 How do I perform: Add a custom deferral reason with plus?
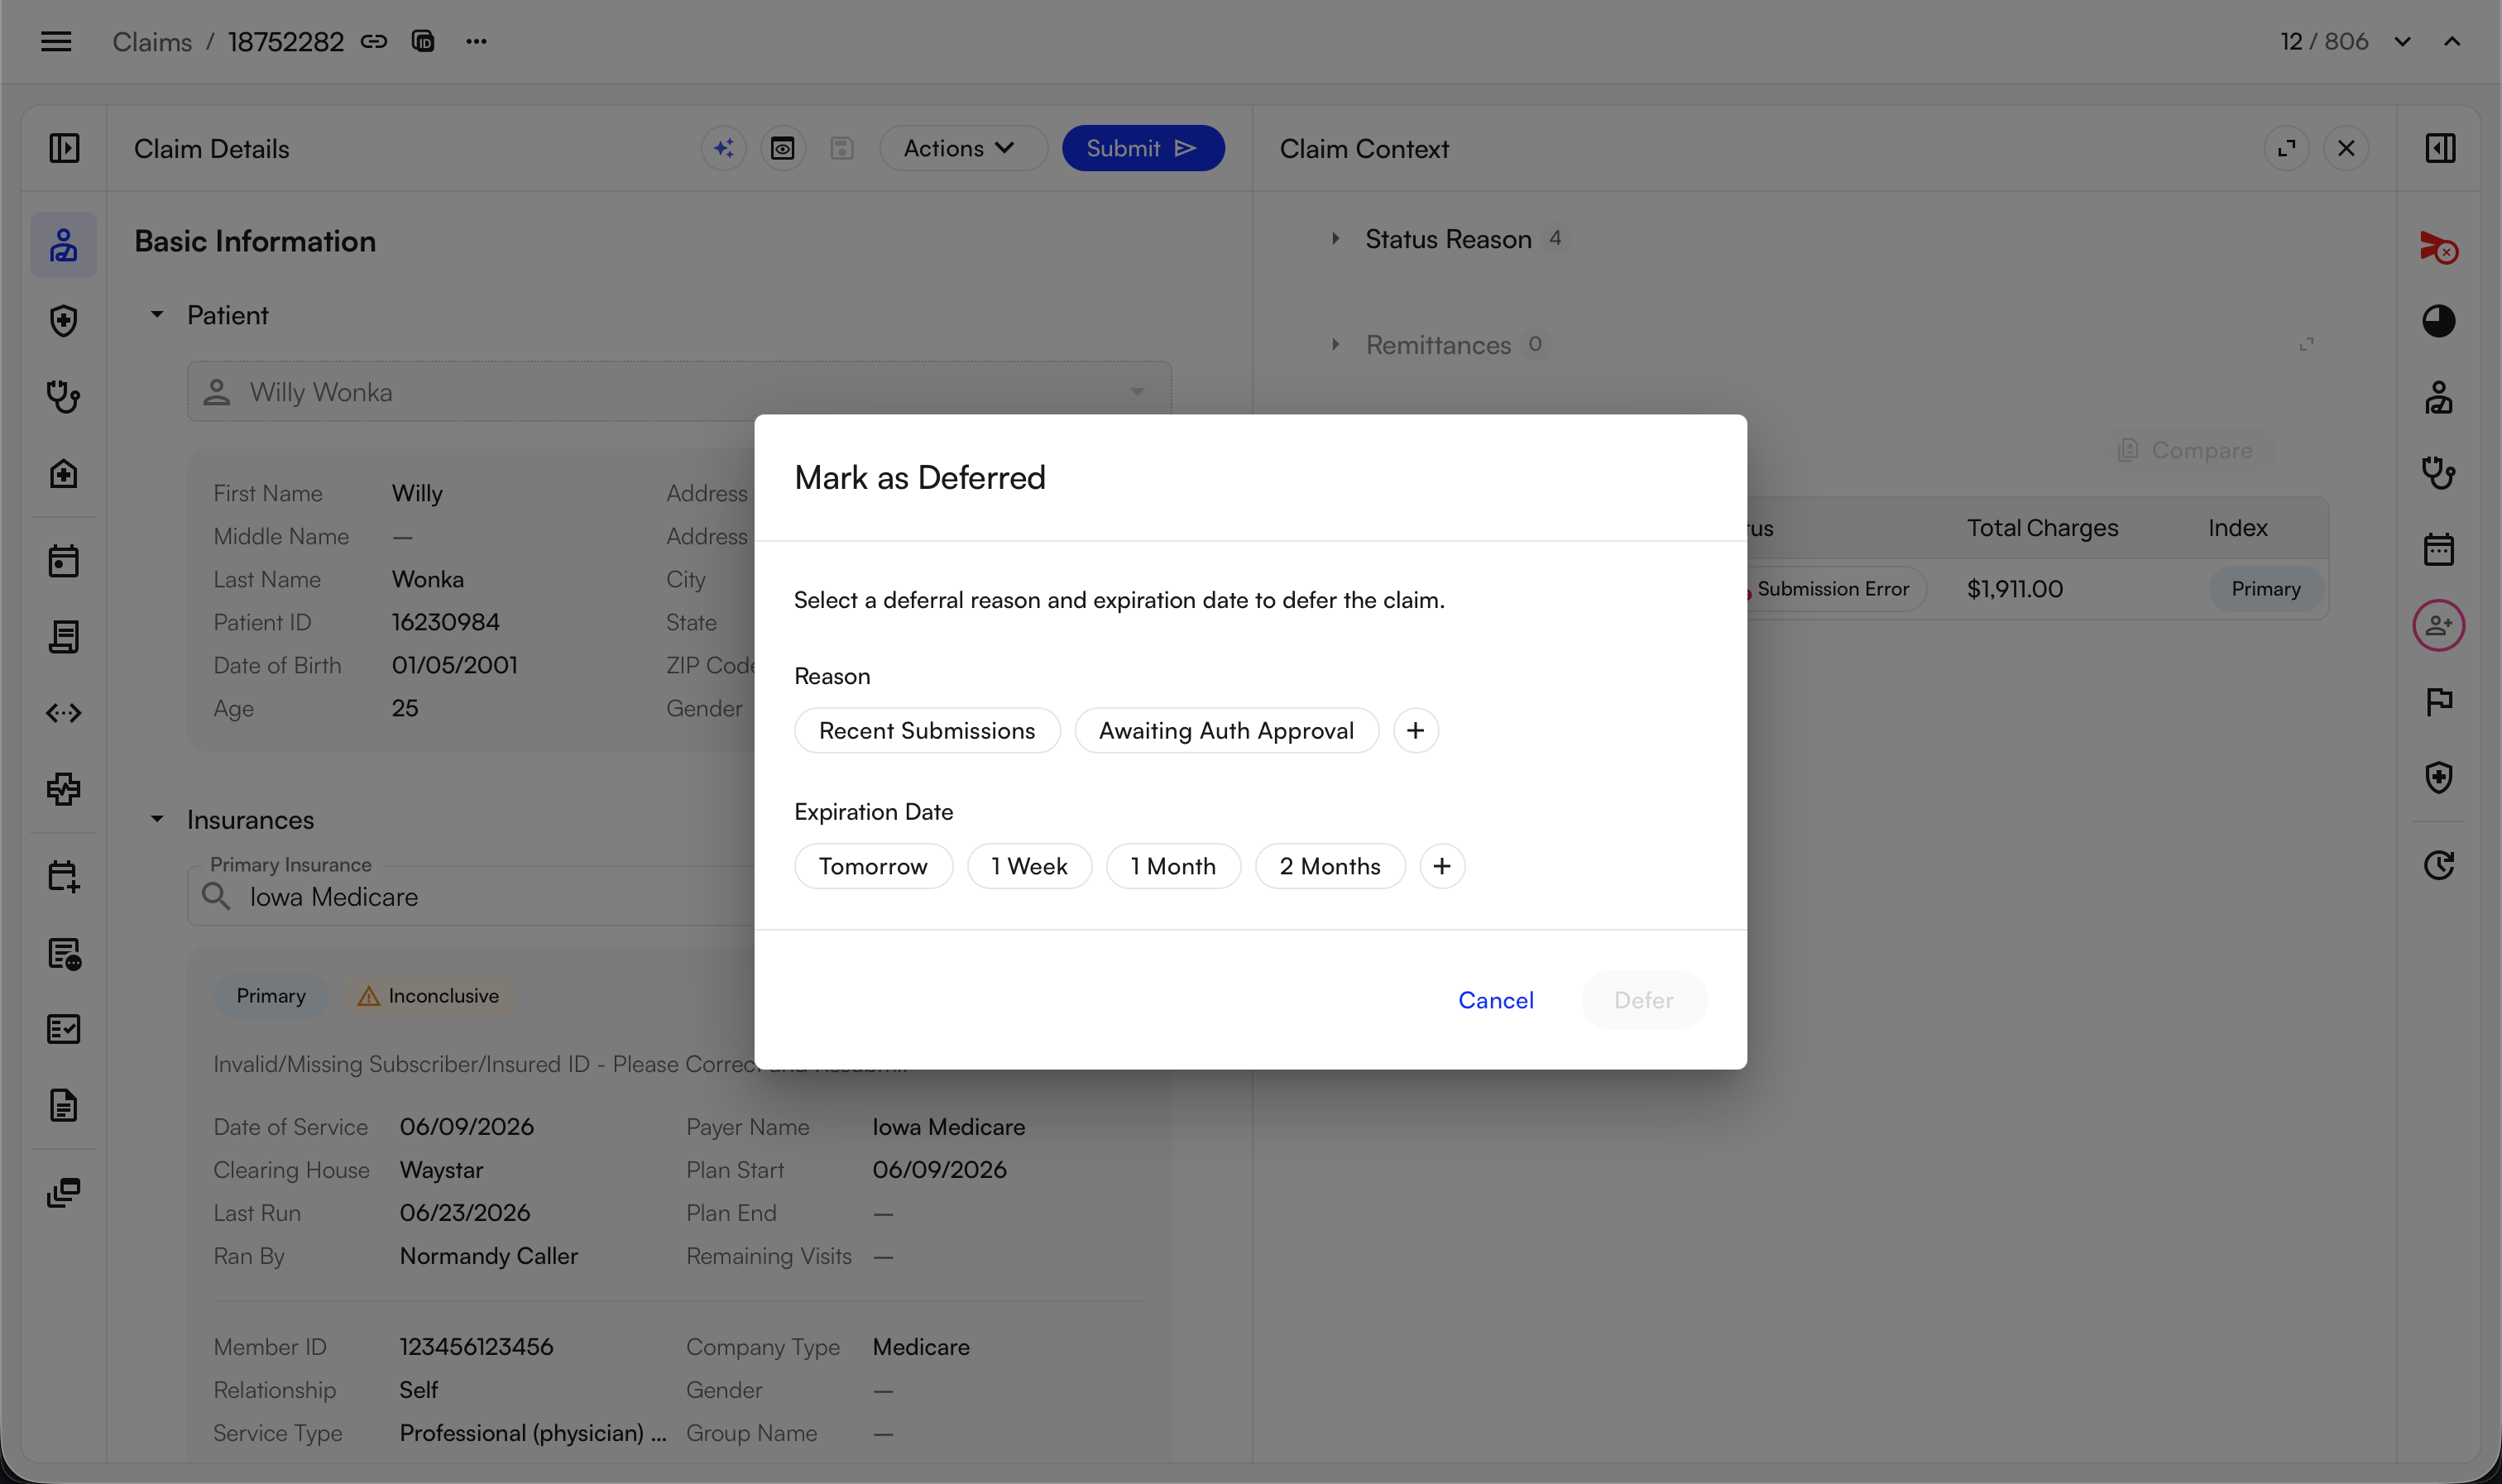[x=1415, y=731]
